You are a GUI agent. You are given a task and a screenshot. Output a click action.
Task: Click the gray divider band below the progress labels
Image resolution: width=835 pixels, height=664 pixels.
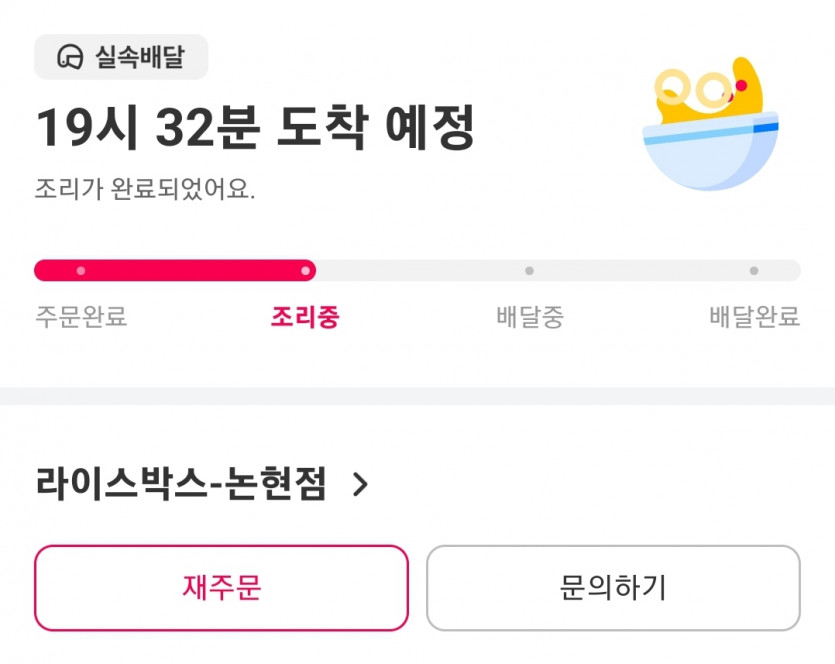coord(417,396)
